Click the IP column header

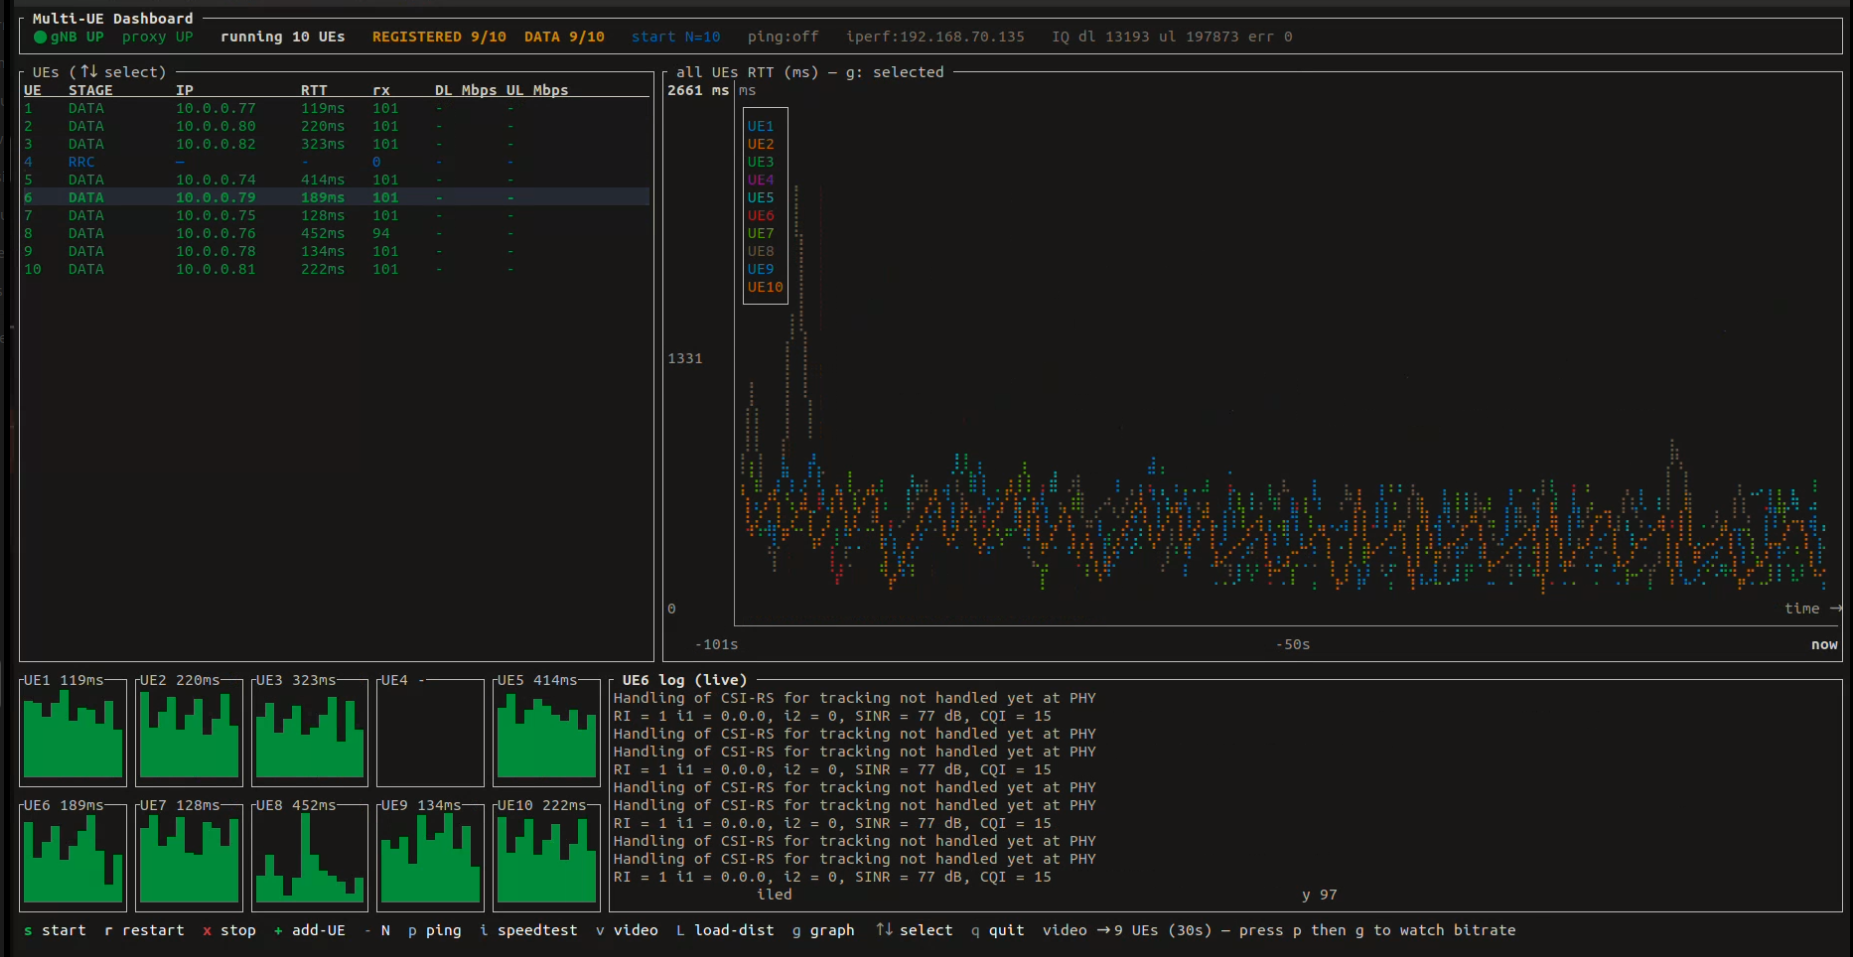click(185, 90)
